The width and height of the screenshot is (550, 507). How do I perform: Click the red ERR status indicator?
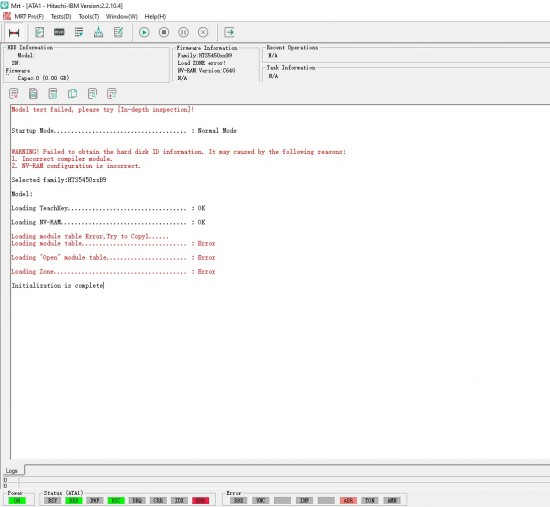200,500
